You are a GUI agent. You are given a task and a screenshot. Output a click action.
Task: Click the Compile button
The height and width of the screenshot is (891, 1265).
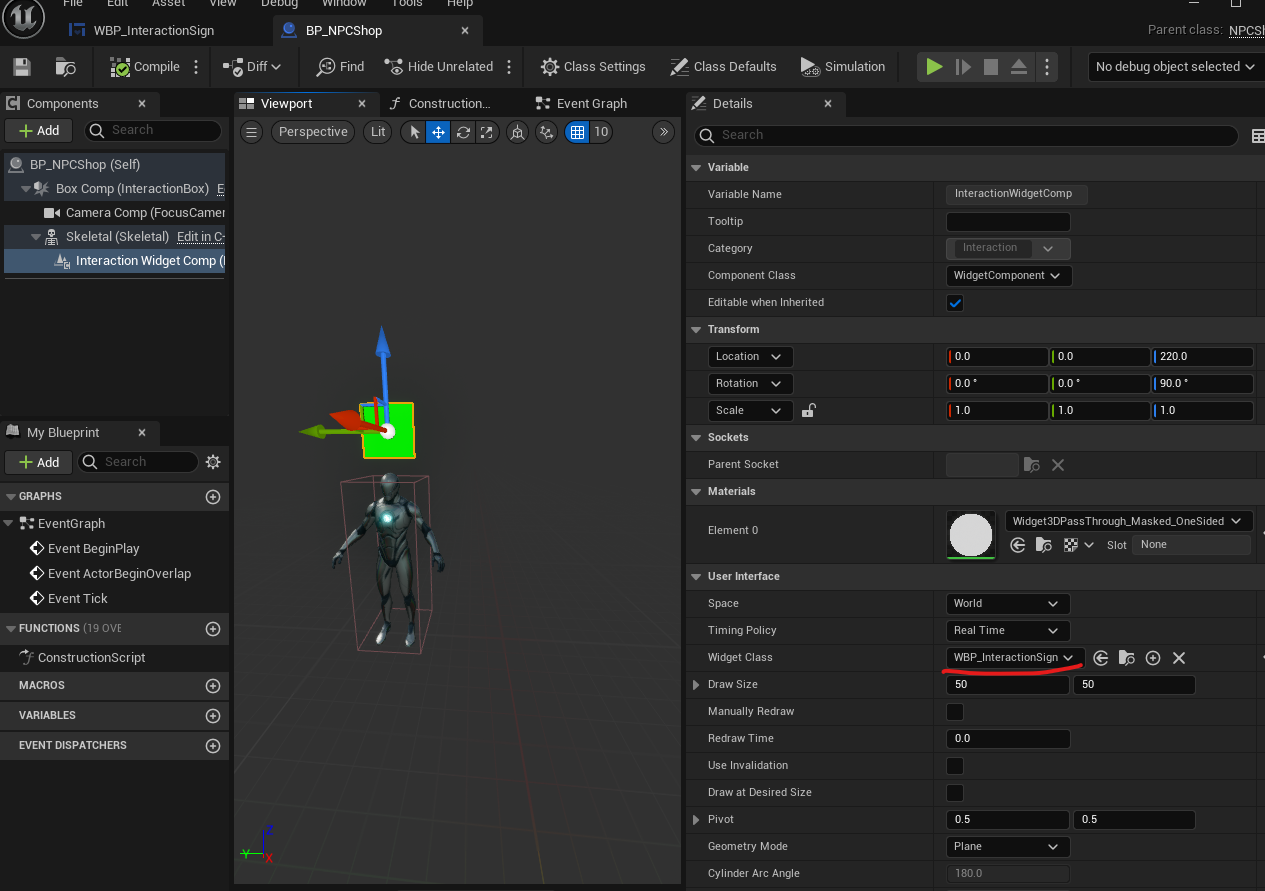[145, 67]
